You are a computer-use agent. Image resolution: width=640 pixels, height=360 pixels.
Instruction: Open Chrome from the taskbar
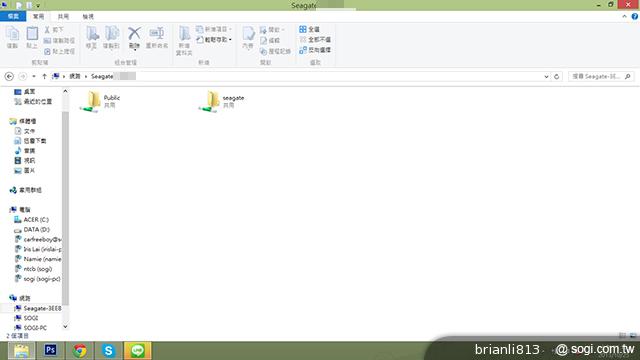point(80,350)
